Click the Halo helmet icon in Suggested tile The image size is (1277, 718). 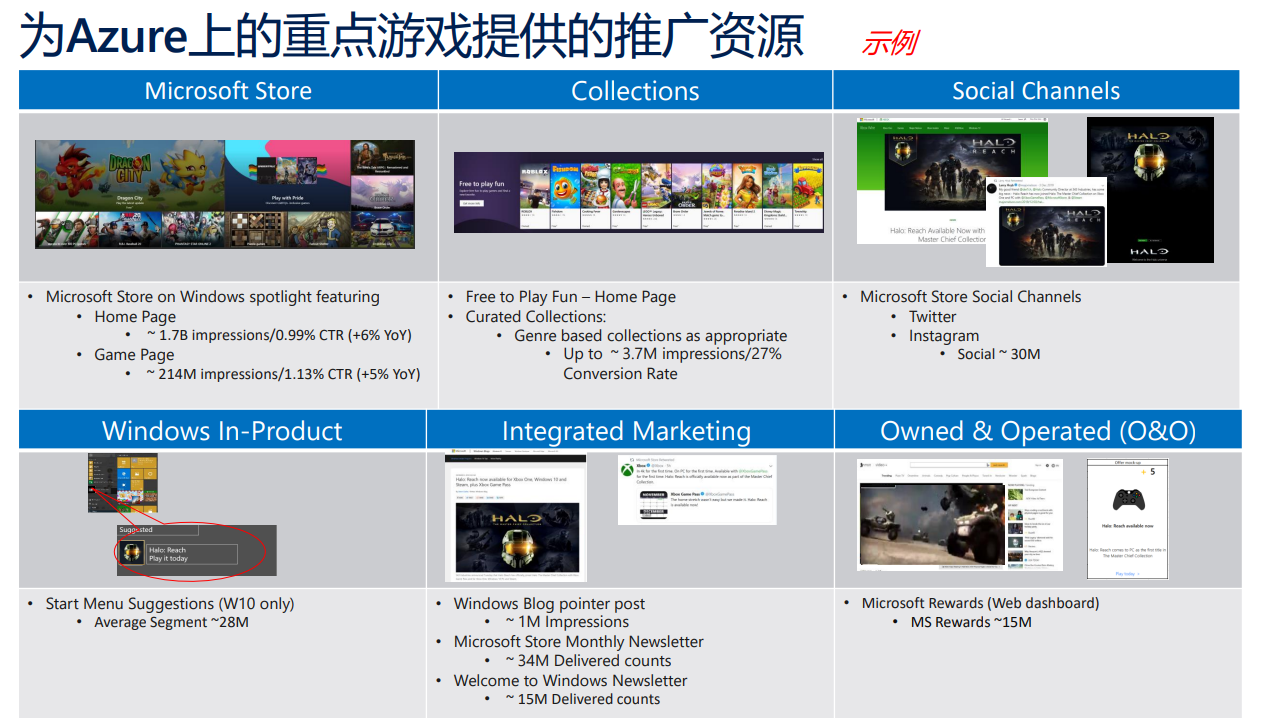[132, 554]
